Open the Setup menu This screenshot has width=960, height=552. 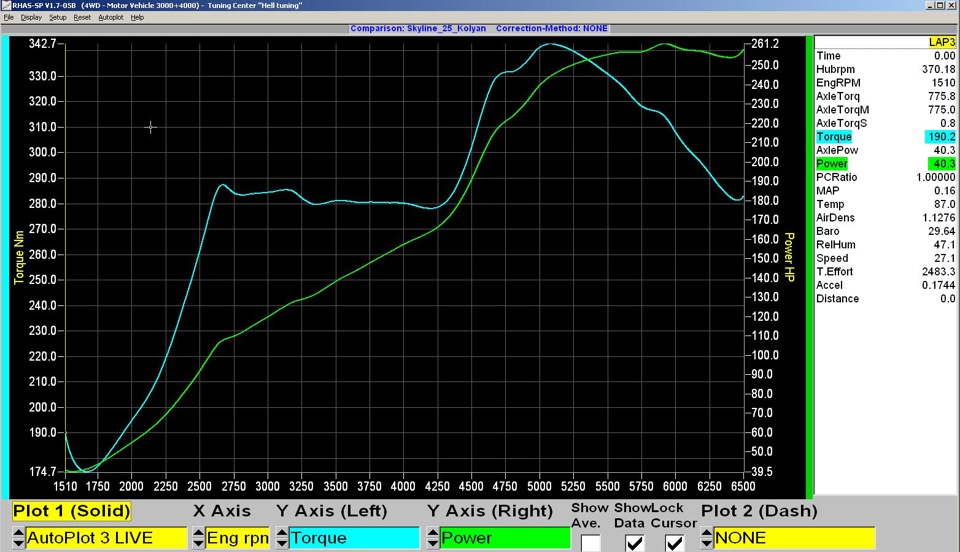58,17
